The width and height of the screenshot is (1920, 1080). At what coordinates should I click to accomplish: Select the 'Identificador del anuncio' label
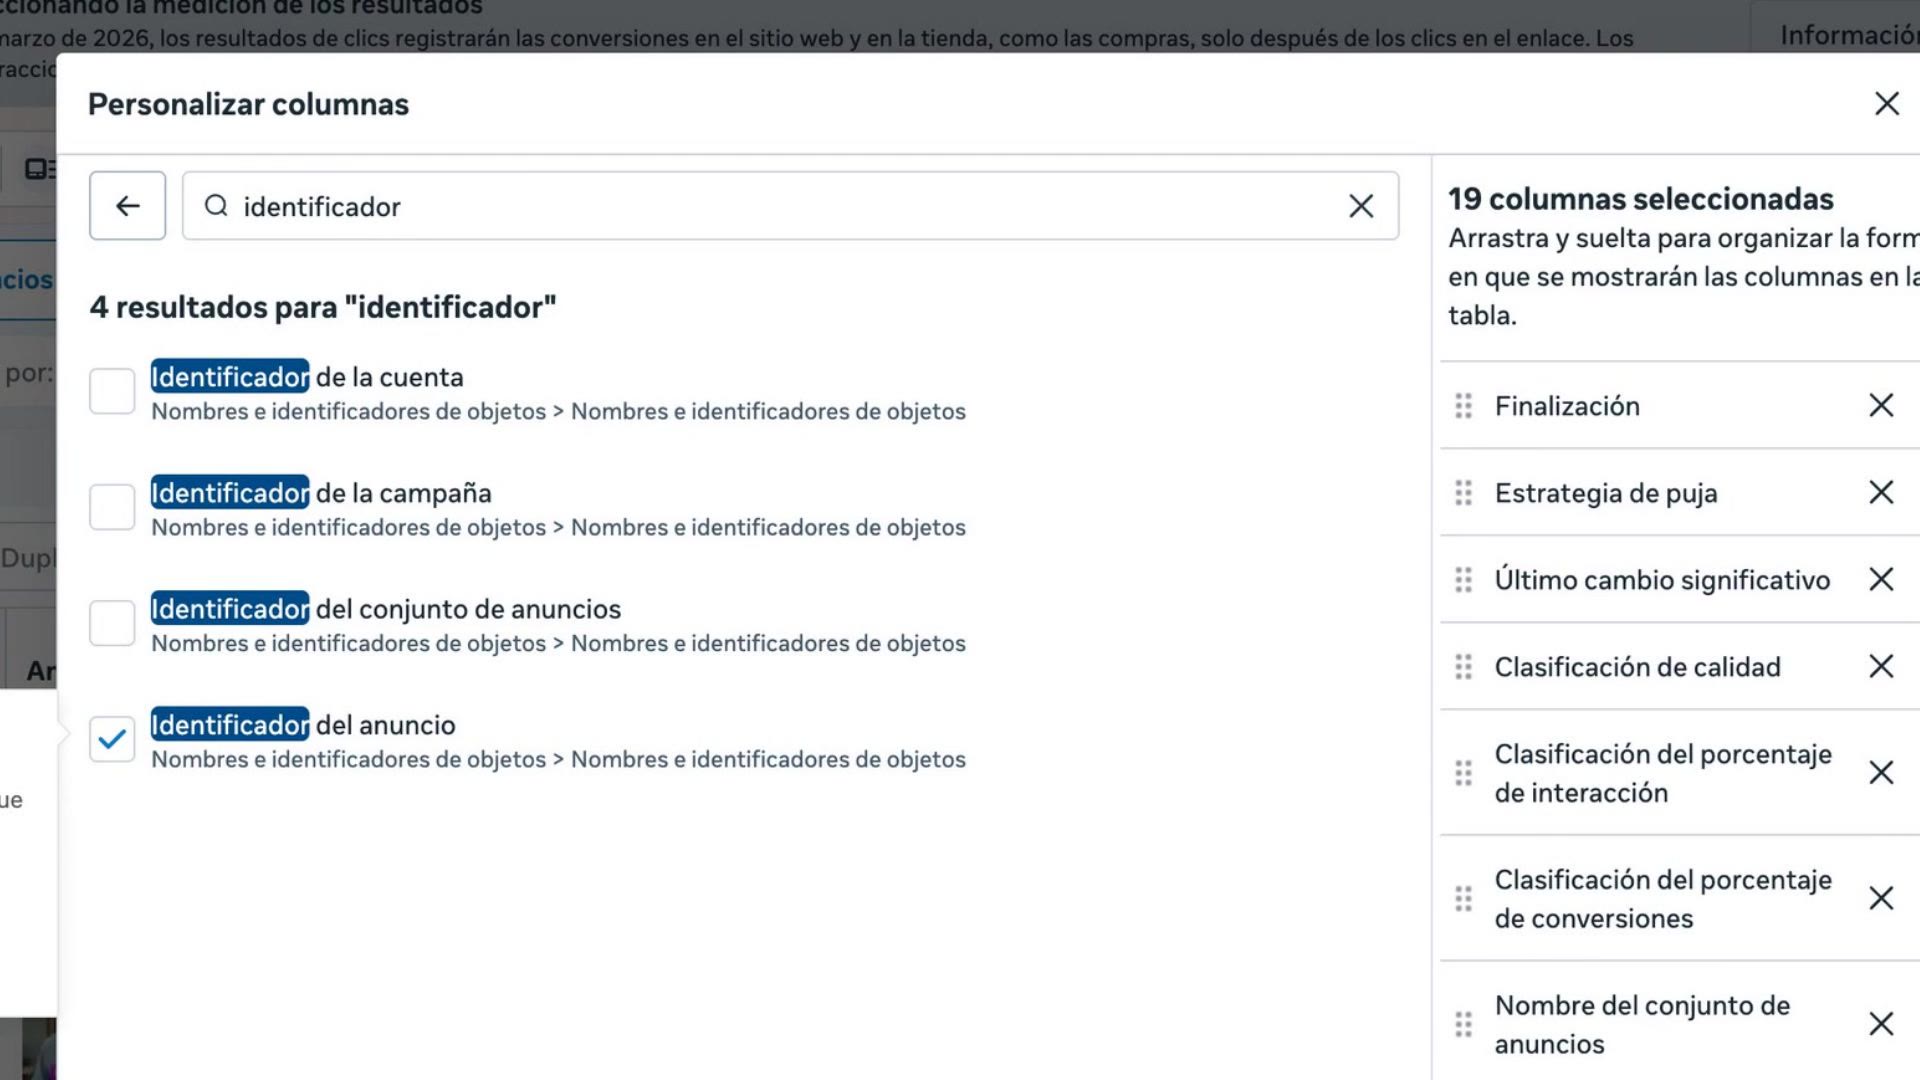pyautogui.click(x=303, y=725)
